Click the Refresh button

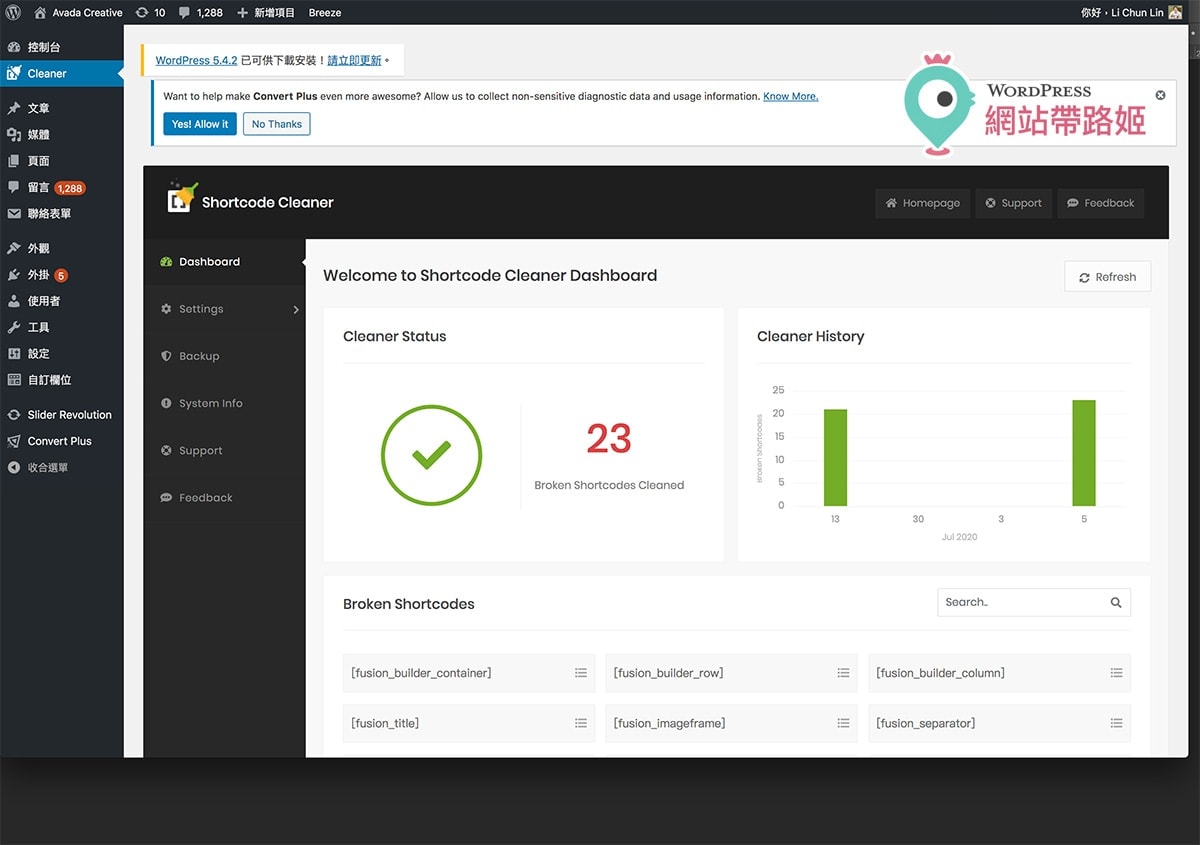point(1108,277)
